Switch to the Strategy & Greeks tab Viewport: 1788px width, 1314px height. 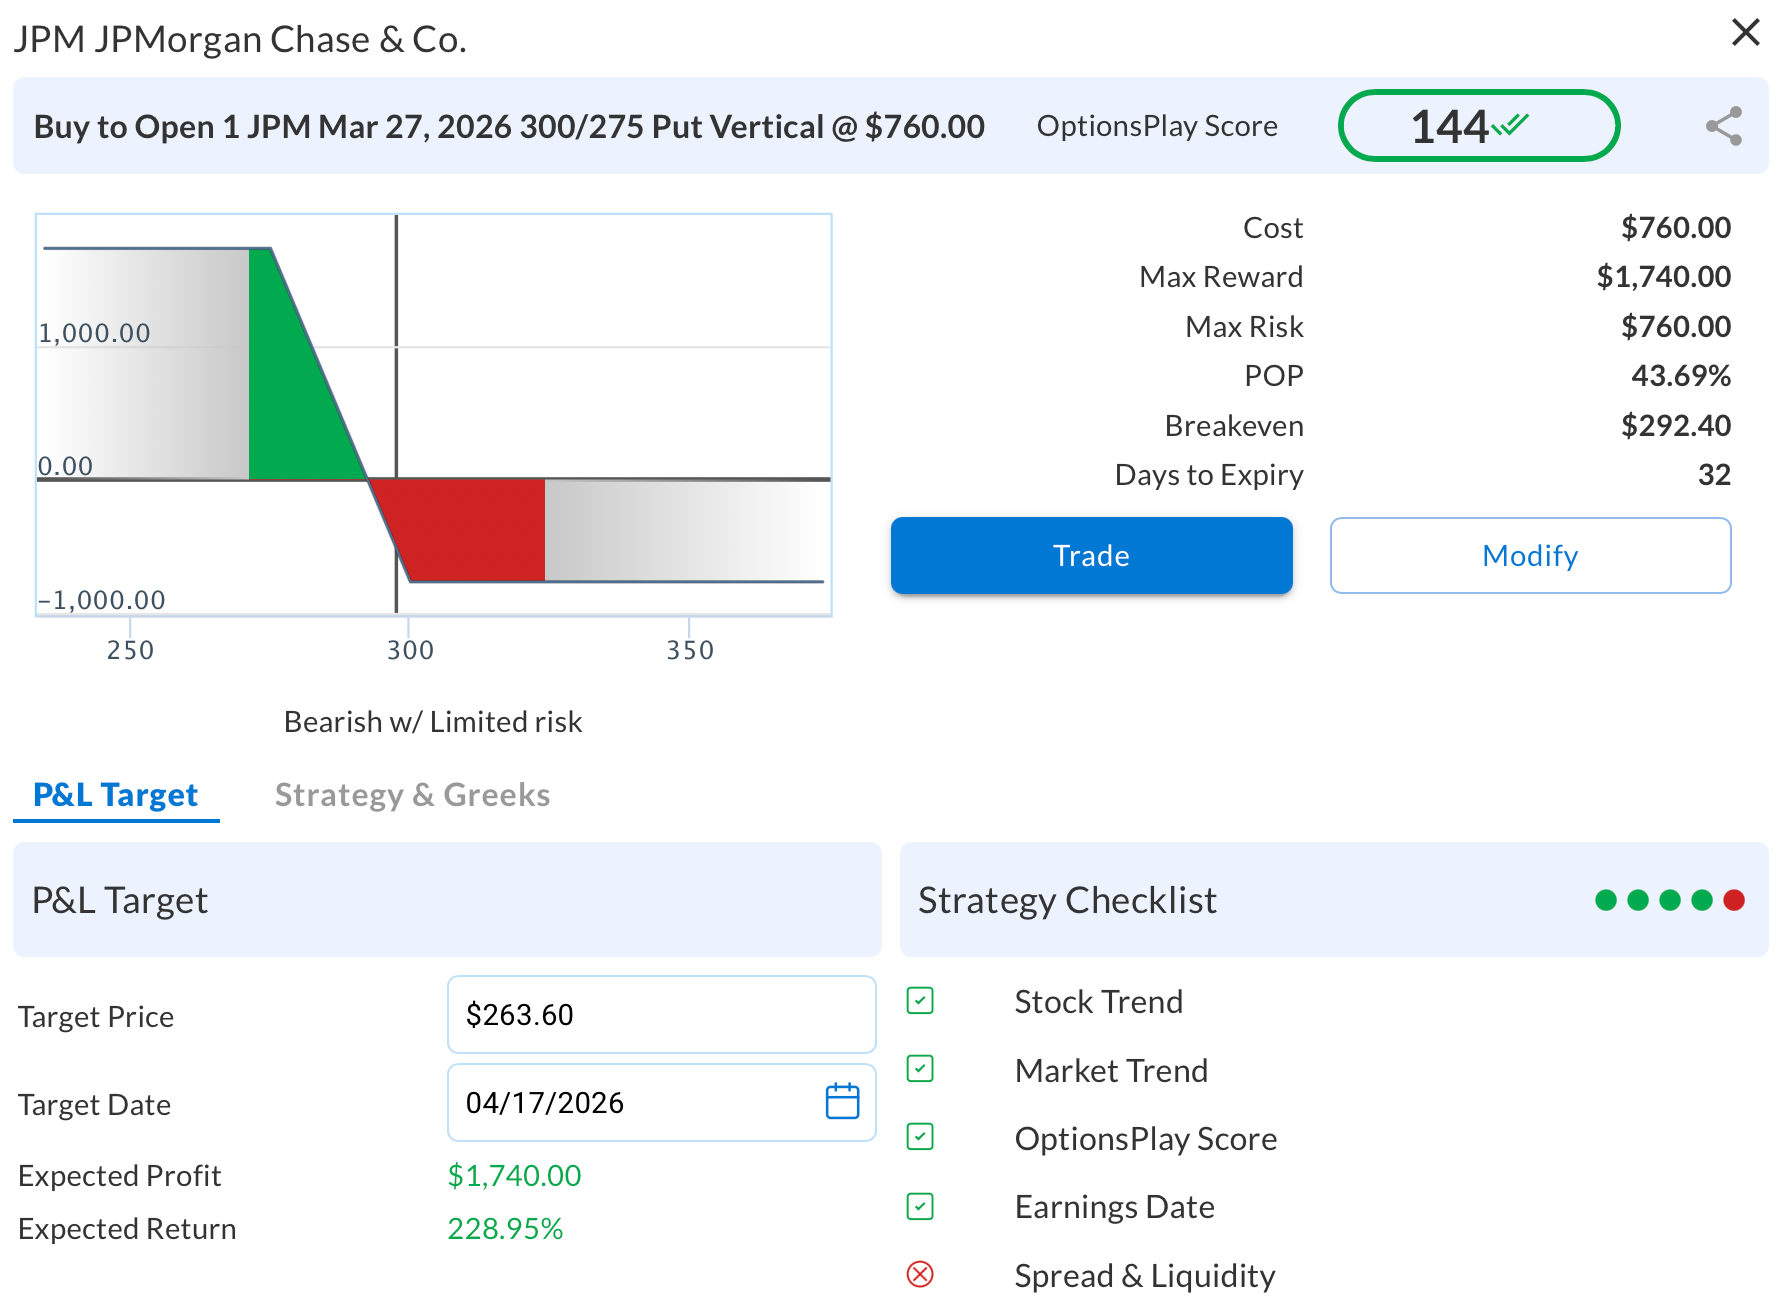coord(412,795)
